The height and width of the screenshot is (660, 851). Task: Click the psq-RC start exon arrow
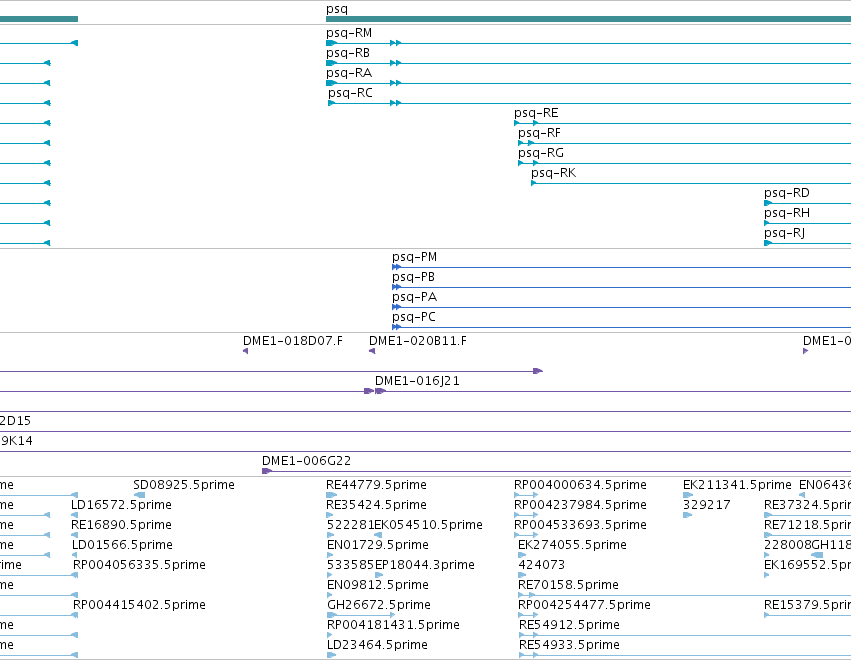click(x=331, y=103)
